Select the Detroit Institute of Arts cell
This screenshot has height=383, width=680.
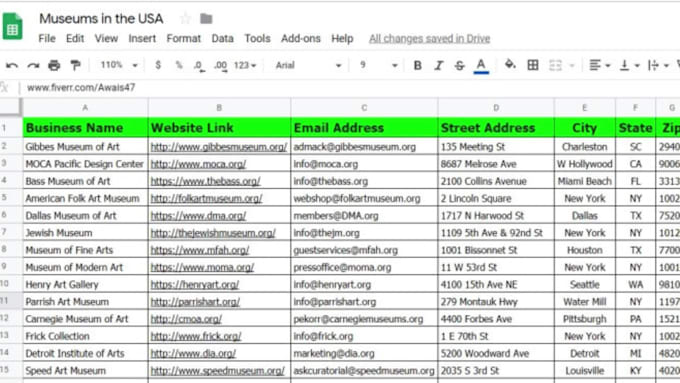(x=85, y=354)
